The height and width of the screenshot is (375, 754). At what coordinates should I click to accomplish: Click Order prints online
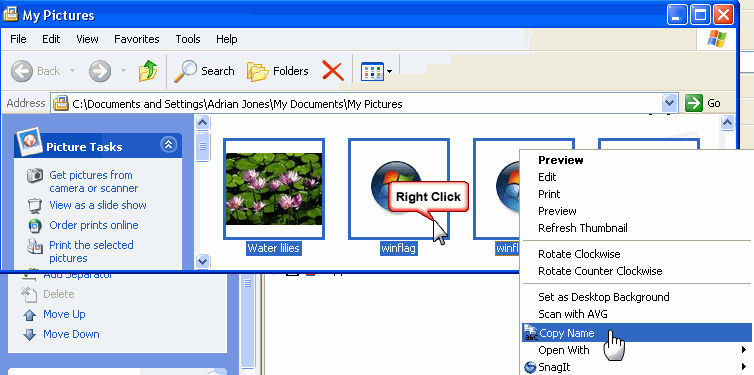click(94, 225)
